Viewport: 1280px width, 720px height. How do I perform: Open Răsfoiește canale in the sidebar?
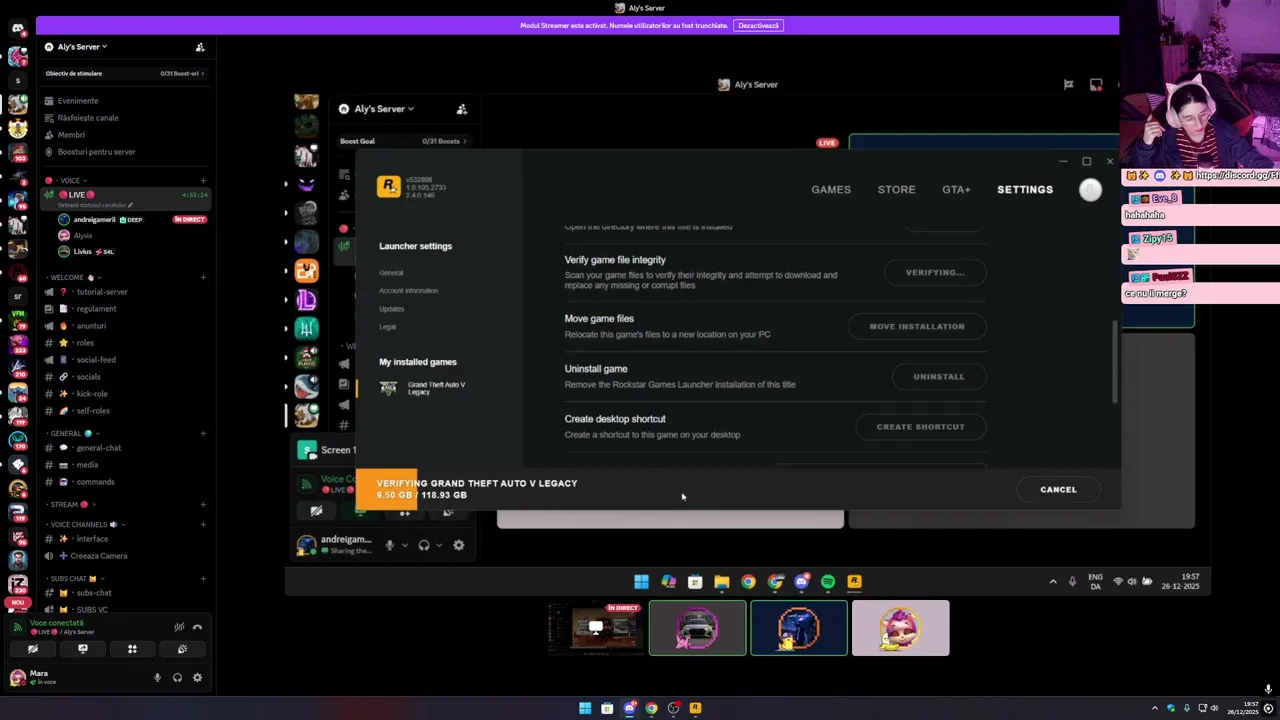click(x=124, y=118)
